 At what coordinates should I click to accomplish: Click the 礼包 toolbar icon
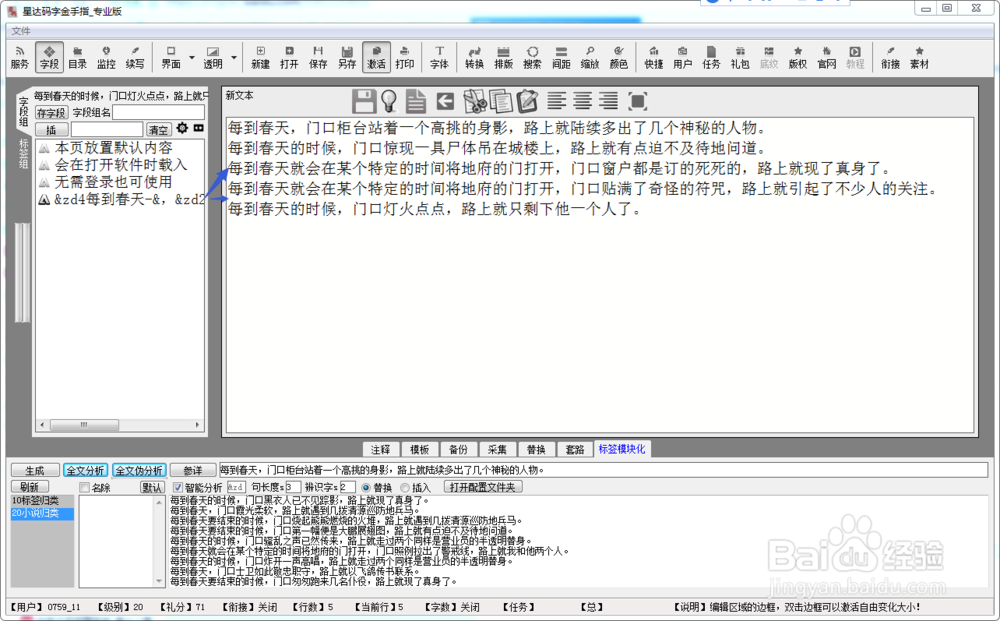[x=740, y=57]
